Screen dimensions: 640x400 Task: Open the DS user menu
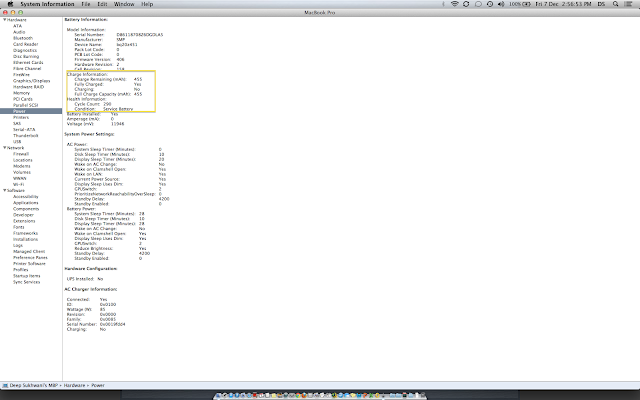click(601, 4)
